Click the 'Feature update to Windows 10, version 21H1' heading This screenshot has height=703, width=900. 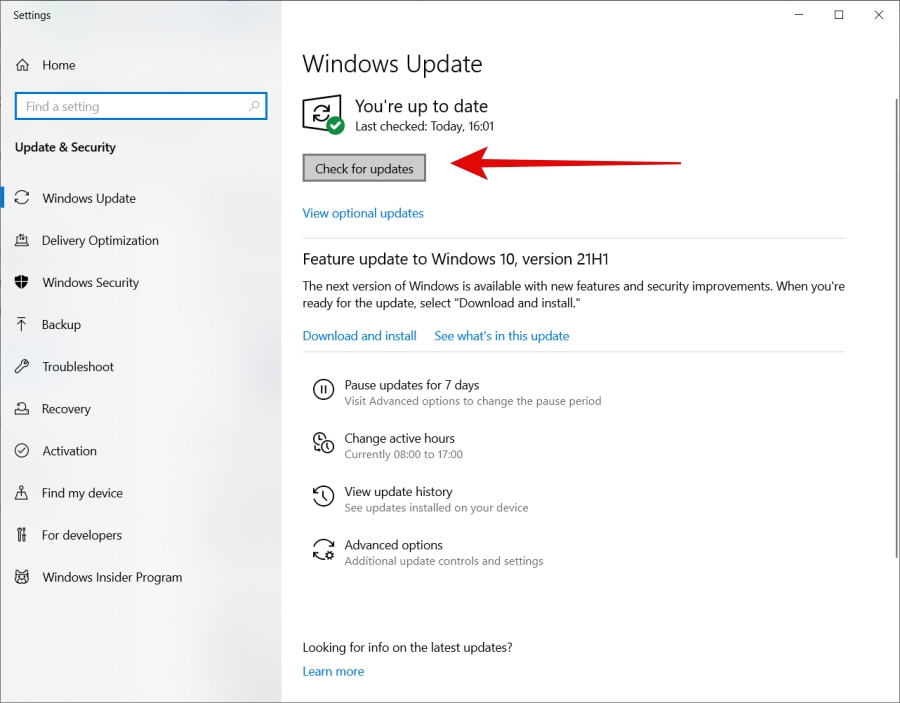455,259
